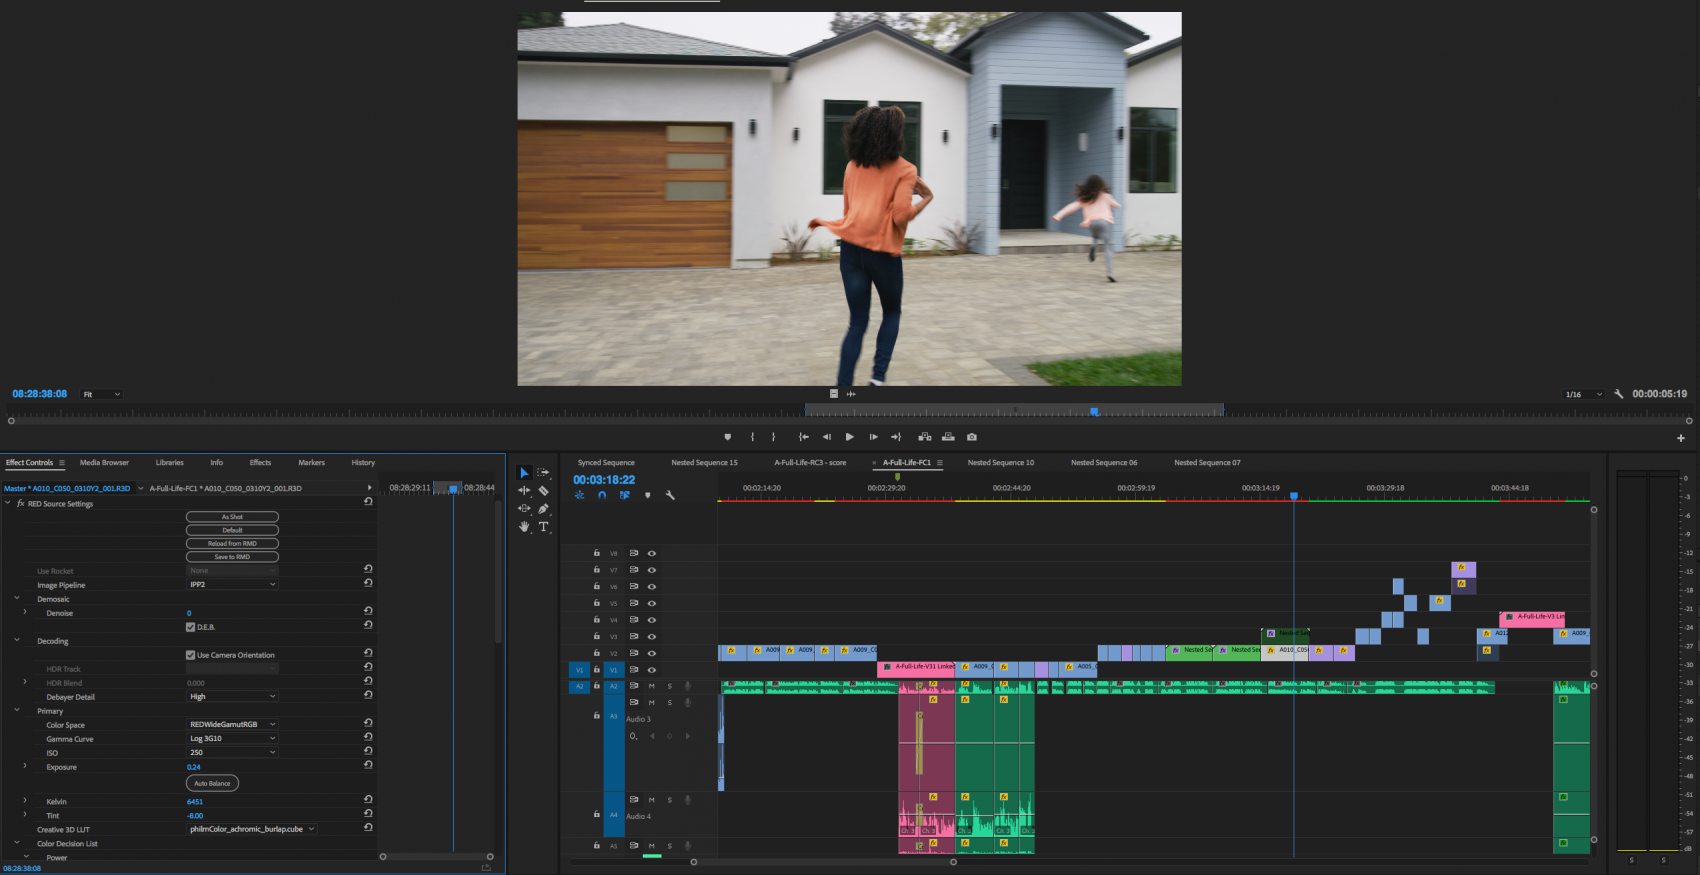The width and height of the screenshot is (1700, 875).
Task: Open playback resolution 1/16 dropdown
Action: tap(1584, 394)
